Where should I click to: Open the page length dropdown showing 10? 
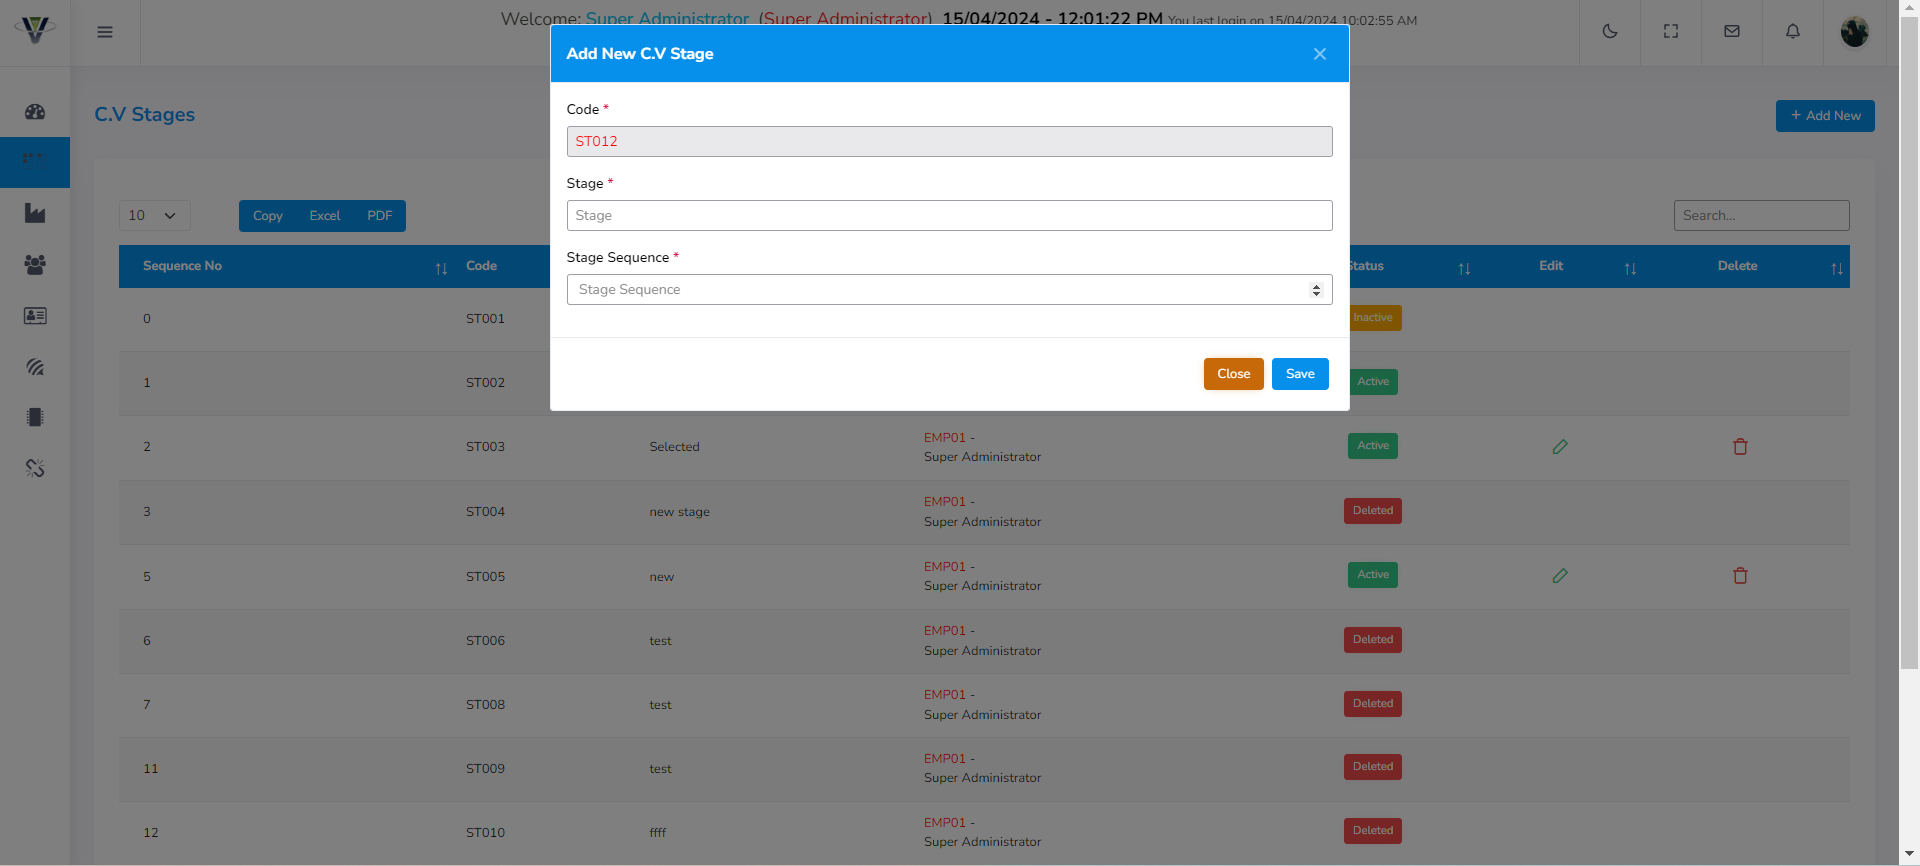click(154, 215)
